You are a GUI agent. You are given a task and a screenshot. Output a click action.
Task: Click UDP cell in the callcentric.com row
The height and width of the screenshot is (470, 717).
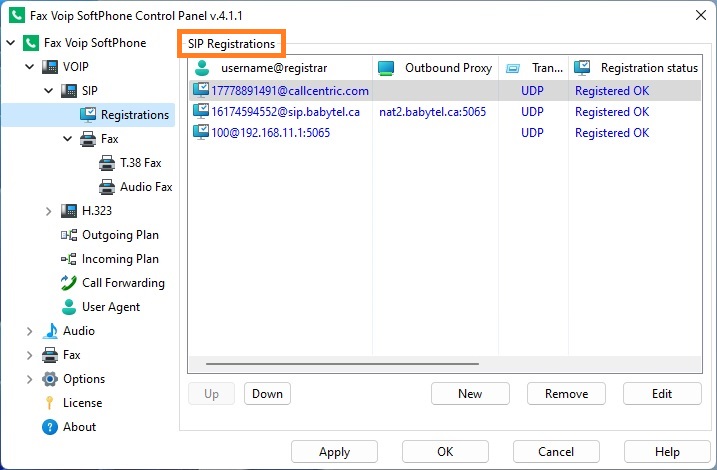click(532, 91)
